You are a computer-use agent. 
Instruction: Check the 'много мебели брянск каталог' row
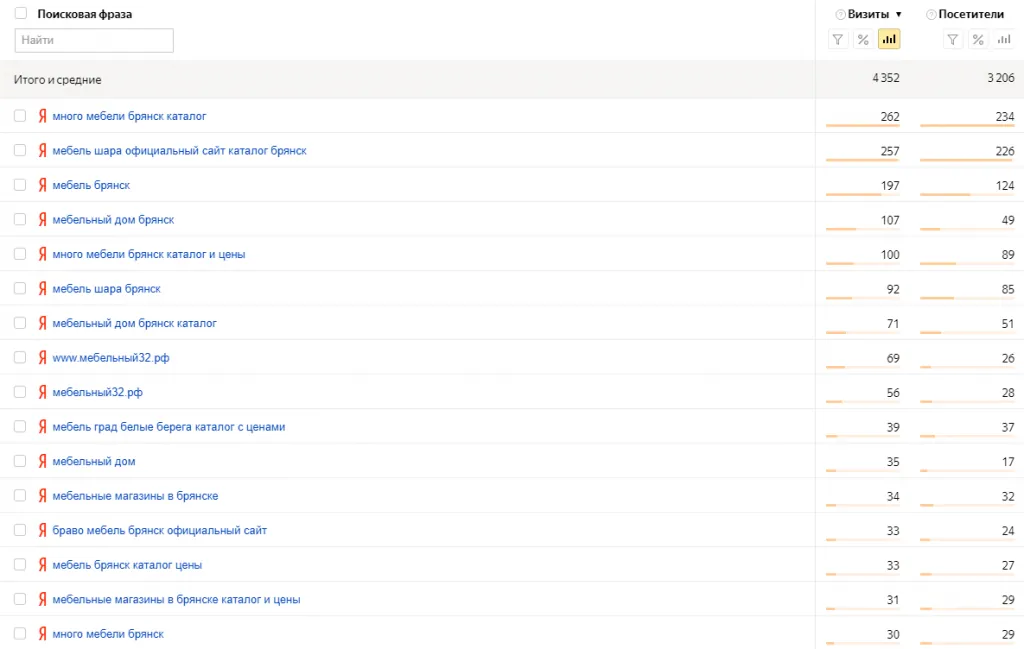[x=20, y=116]
